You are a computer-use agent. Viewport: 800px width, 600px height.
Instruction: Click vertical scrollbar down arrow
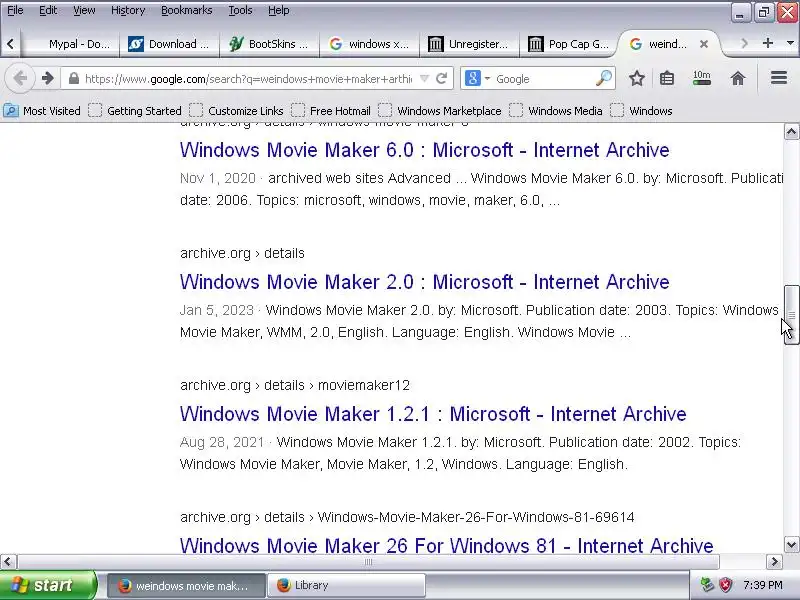[x=791, y=544]
